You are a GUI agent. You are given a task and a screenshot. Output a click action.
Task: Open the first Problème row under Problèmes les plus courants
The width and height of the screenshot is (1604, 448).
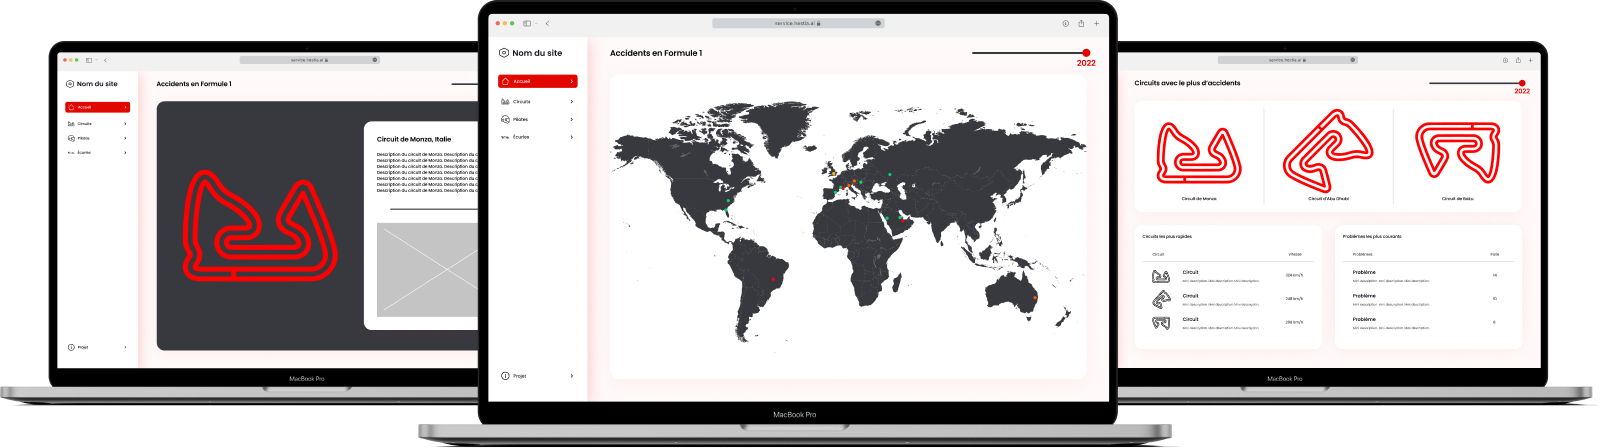(x=1427, y=275)
